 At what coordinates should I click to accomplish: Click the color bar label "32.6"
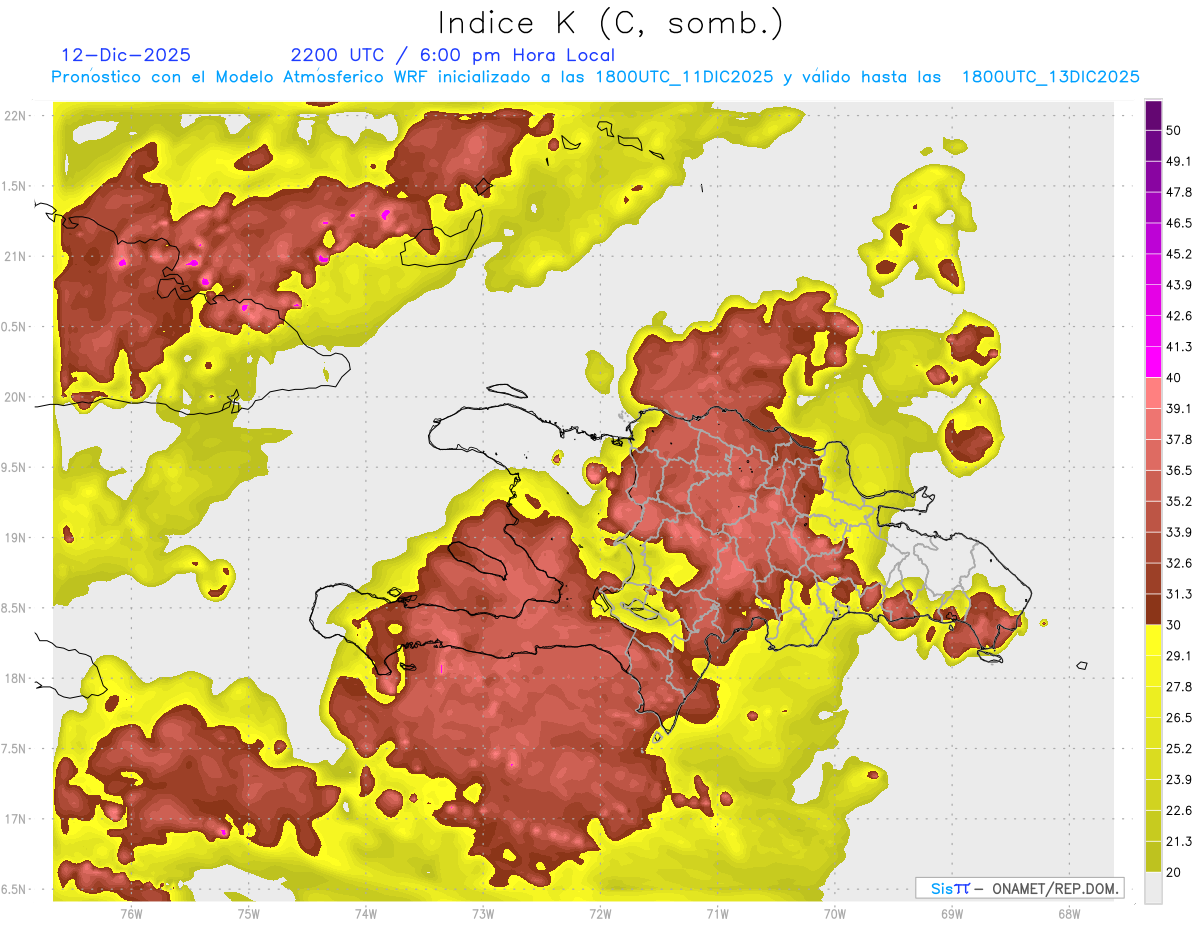click(1179, 563)
